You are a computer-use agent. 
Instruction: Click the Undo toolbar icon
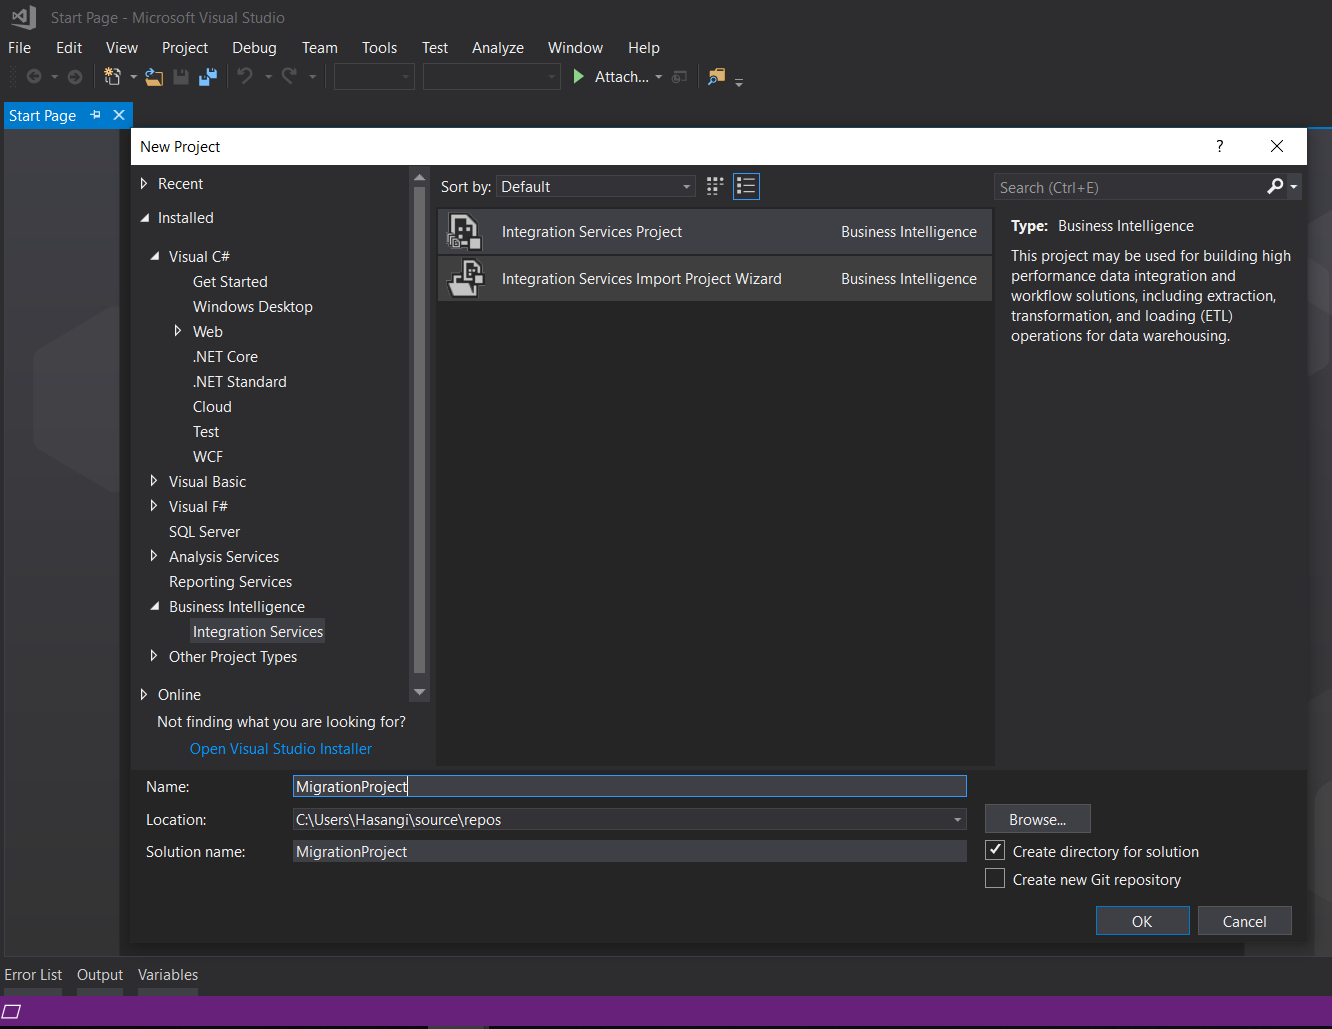(245, 76)
